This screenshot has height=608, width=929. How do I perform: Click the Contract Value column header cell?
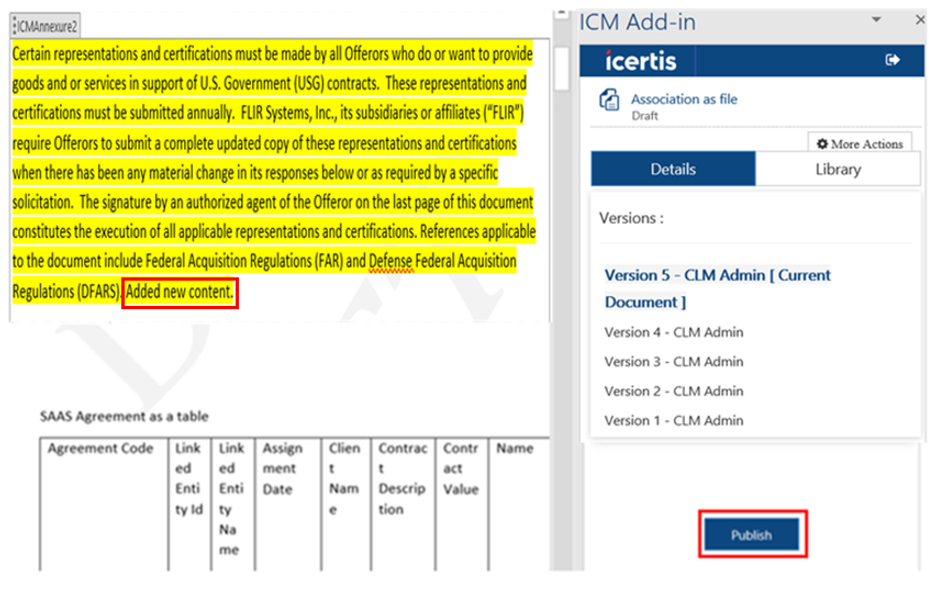461,469
